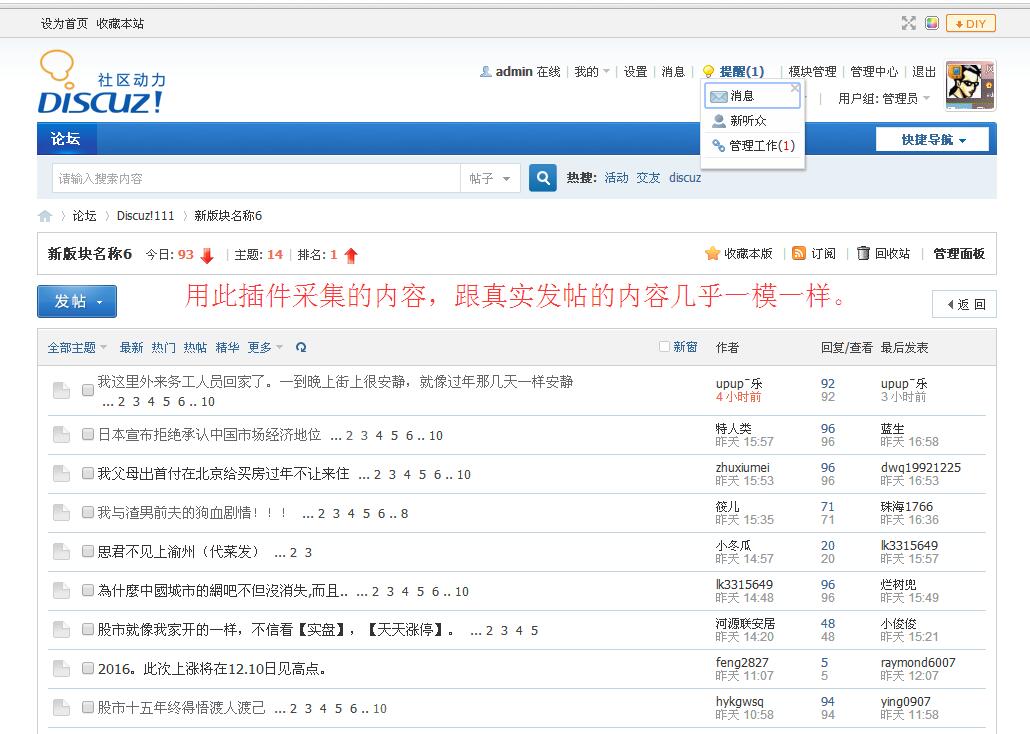Click the Discuz! logo
This screenshot has width=1030, height=734.
point(102,83)
